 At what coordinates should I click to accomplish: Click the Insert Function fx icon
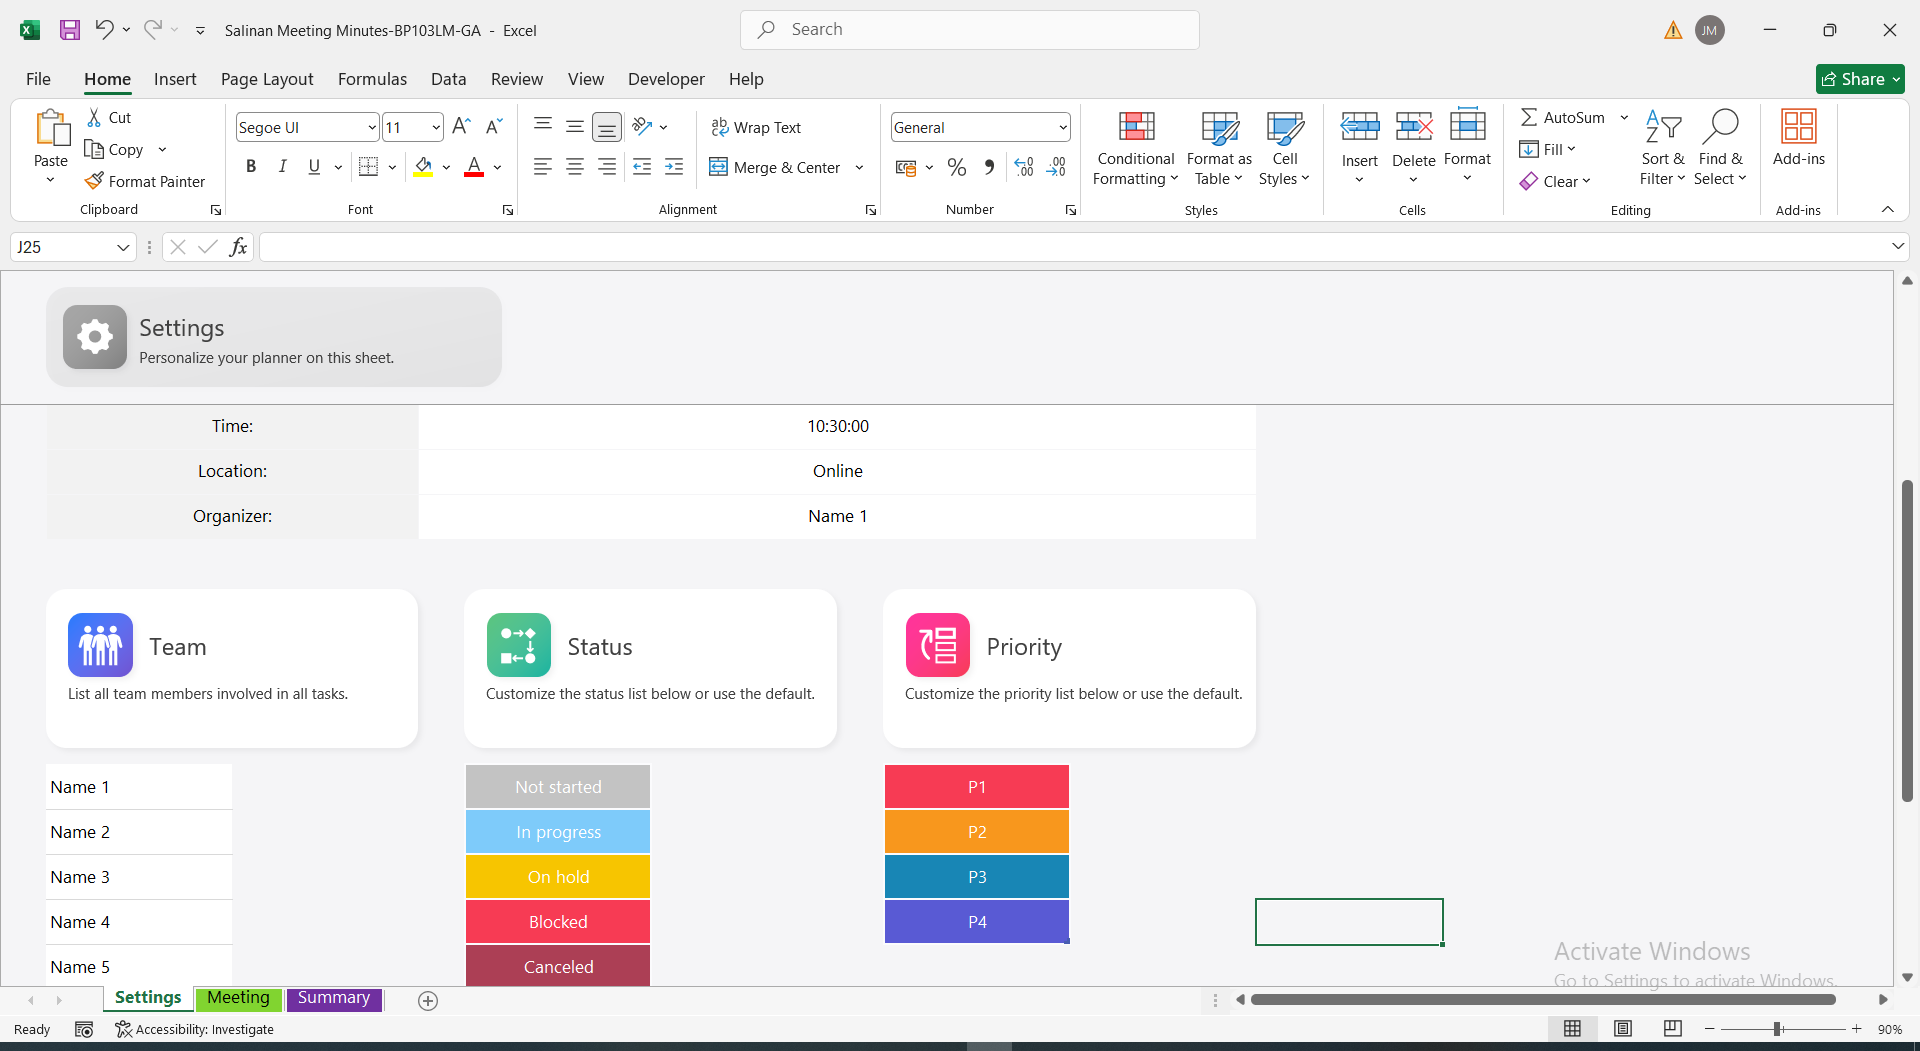click(238, 247)
